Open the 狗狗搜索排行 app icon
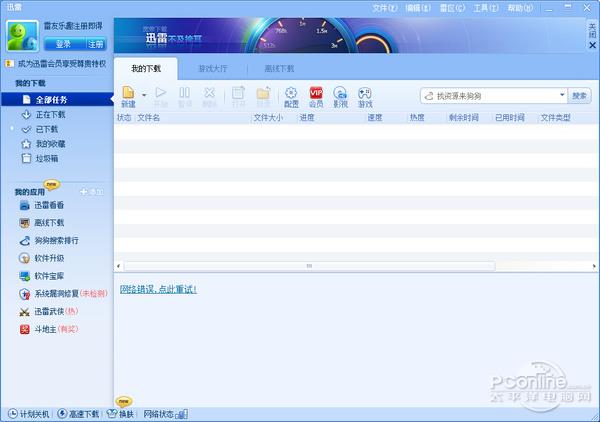The height and width of the screenshot is (422, 600). [24, 241]
